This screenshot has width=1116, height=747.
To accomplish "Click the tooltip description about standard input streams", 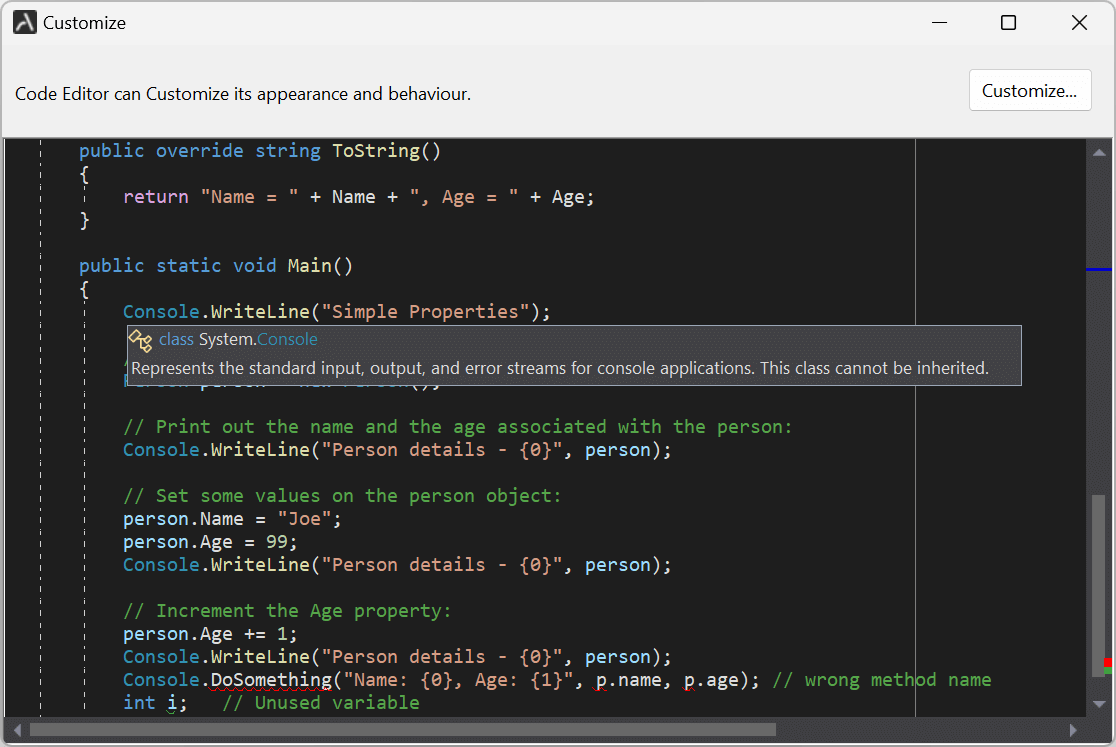I will coord(560,368).
